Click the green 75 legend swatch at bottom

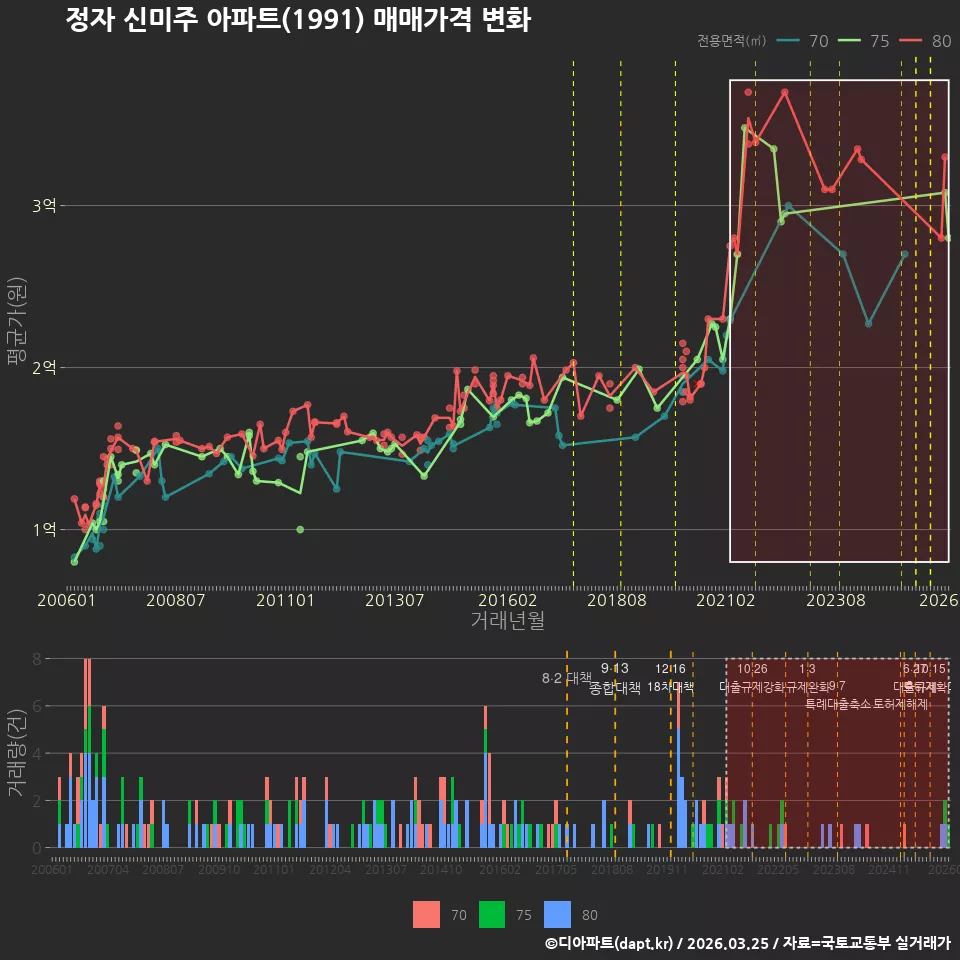tap(492, 915)
